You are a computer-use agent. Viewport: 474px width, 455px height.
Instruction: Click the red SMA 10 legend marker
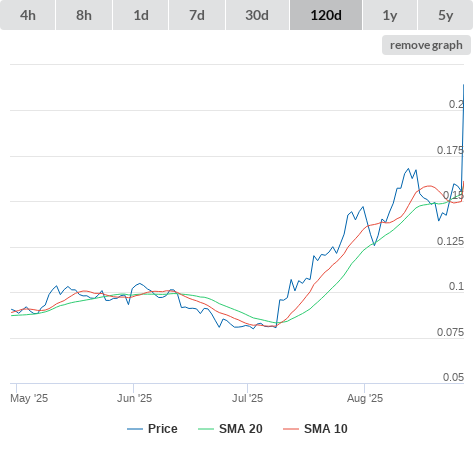291,429
